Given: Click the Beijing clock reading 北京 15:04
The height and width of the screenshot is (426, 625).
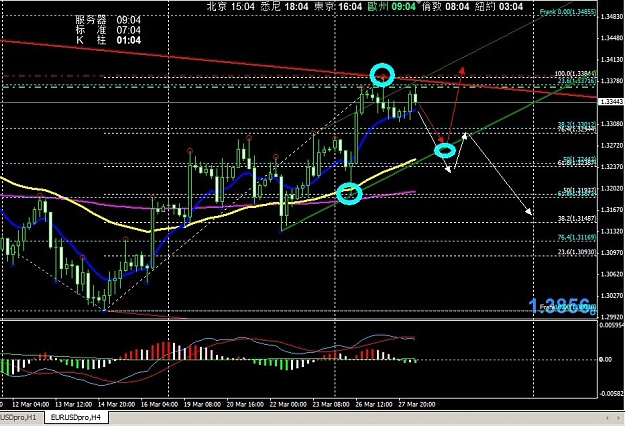Looking at the screenshot, I should (x=230, y=6).
